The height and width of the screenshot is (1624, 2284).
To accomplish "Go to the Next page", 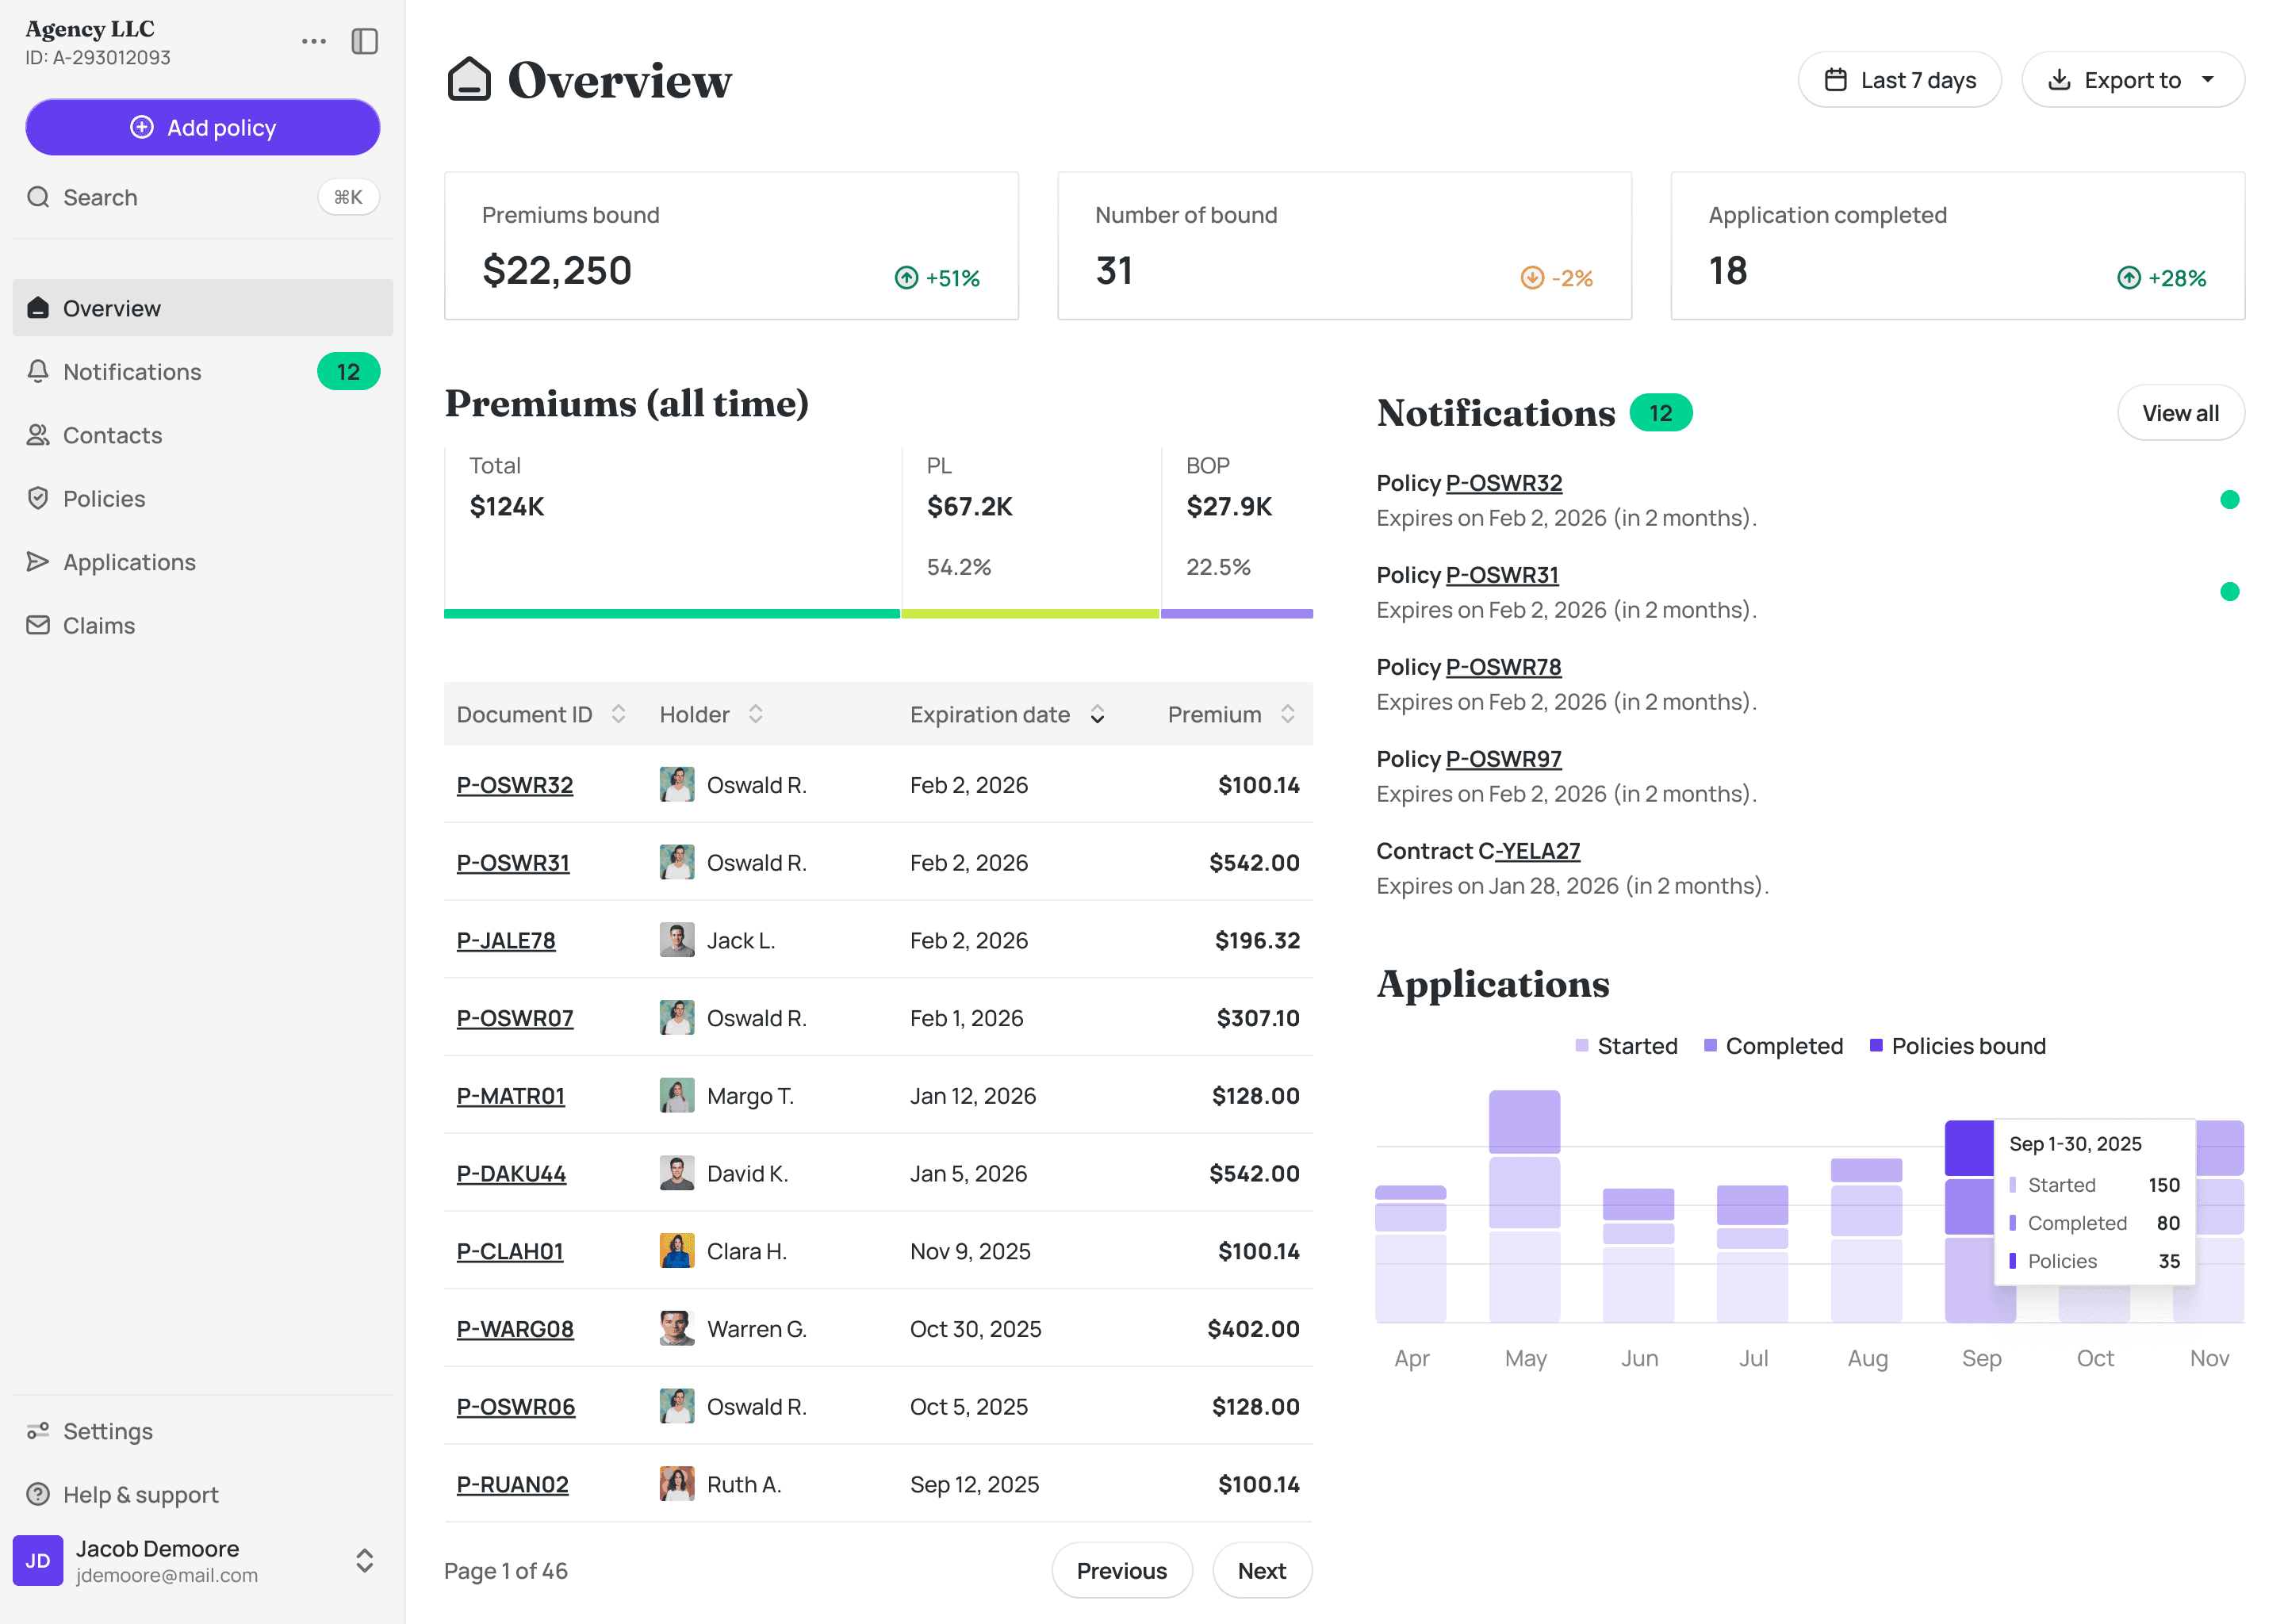I will click(1262, 1570).
